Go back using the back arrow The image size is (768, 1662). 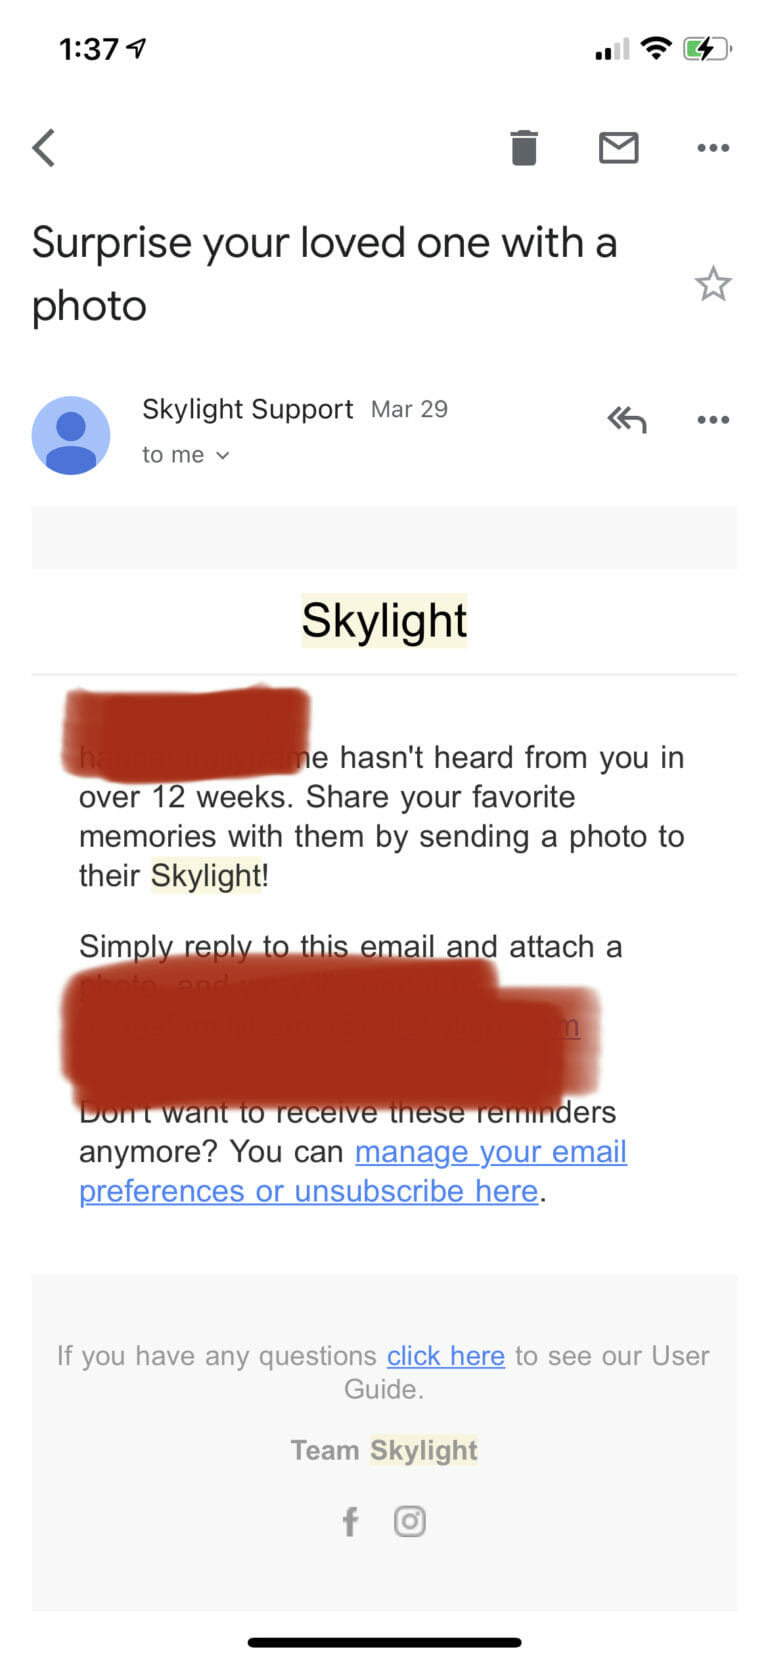click(x=44, y=148)
